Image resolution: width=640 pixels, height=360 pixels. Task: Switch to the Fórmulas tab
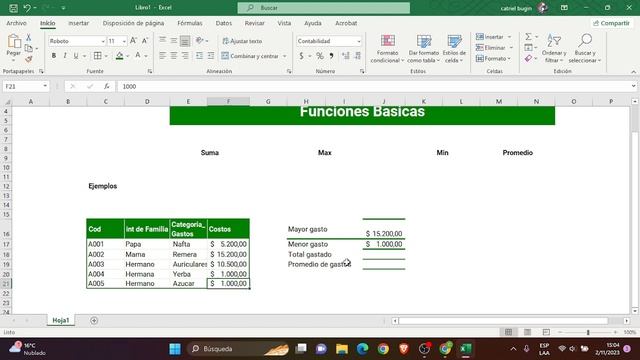pos(190,23)
